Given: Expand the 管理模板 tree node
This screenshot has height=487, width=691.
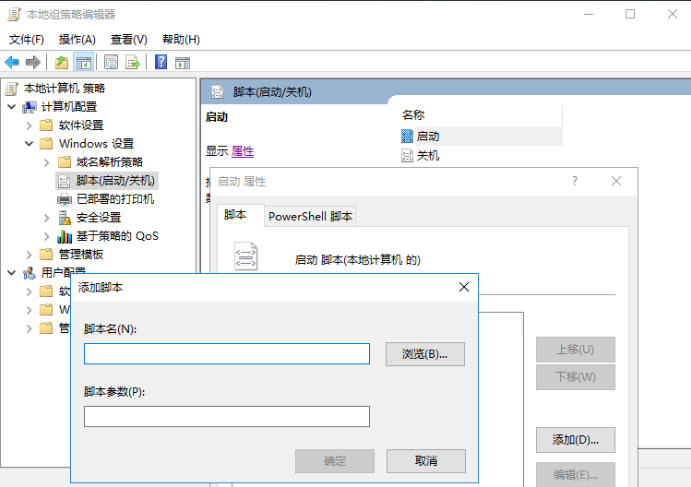Looking at the screenshot, I should pos(29,255).
